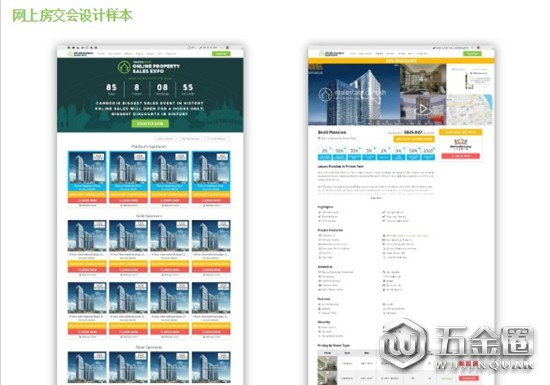
Task: Click the house logo of Online Property Sales Expo
Action: (124, 67)
